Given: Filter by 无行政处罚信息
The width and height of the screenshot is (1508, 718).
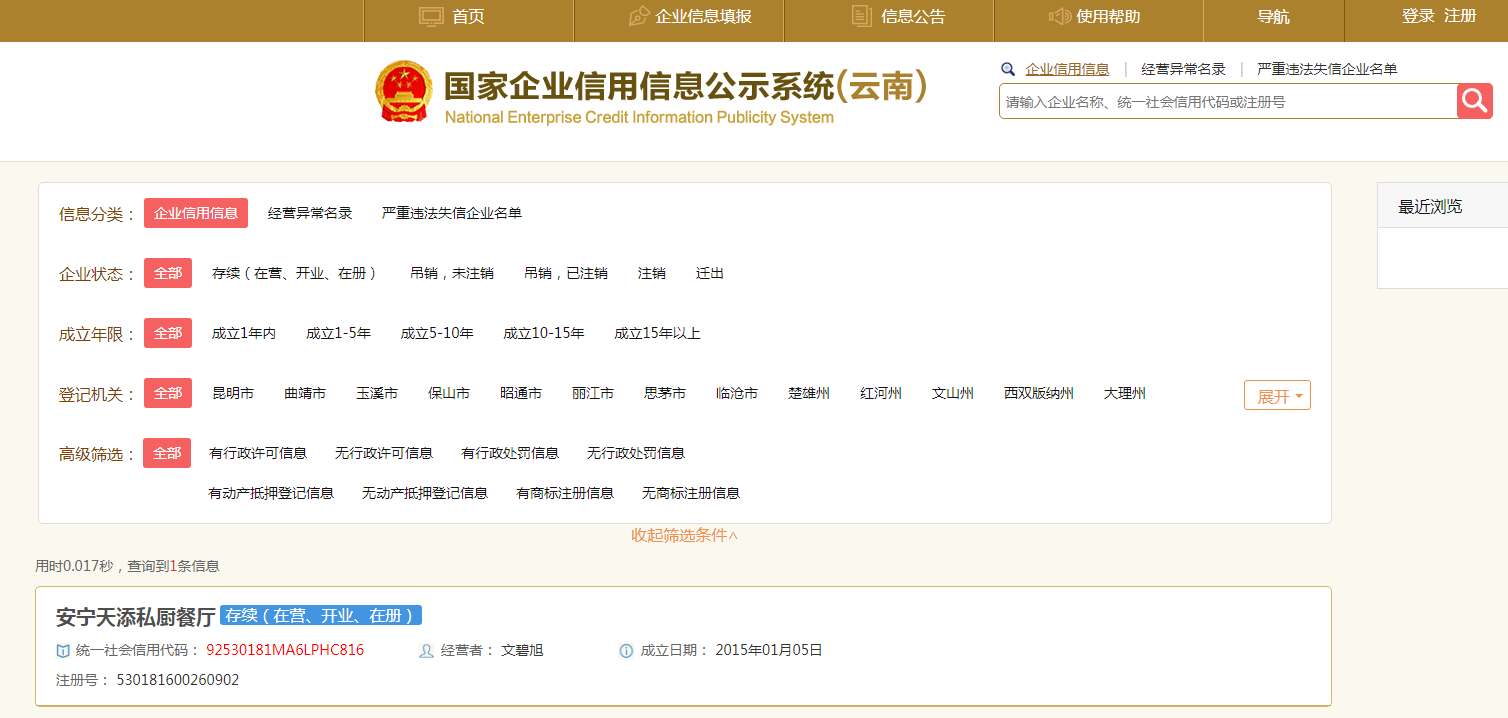Looking at the screenshot, I should 636,453.
